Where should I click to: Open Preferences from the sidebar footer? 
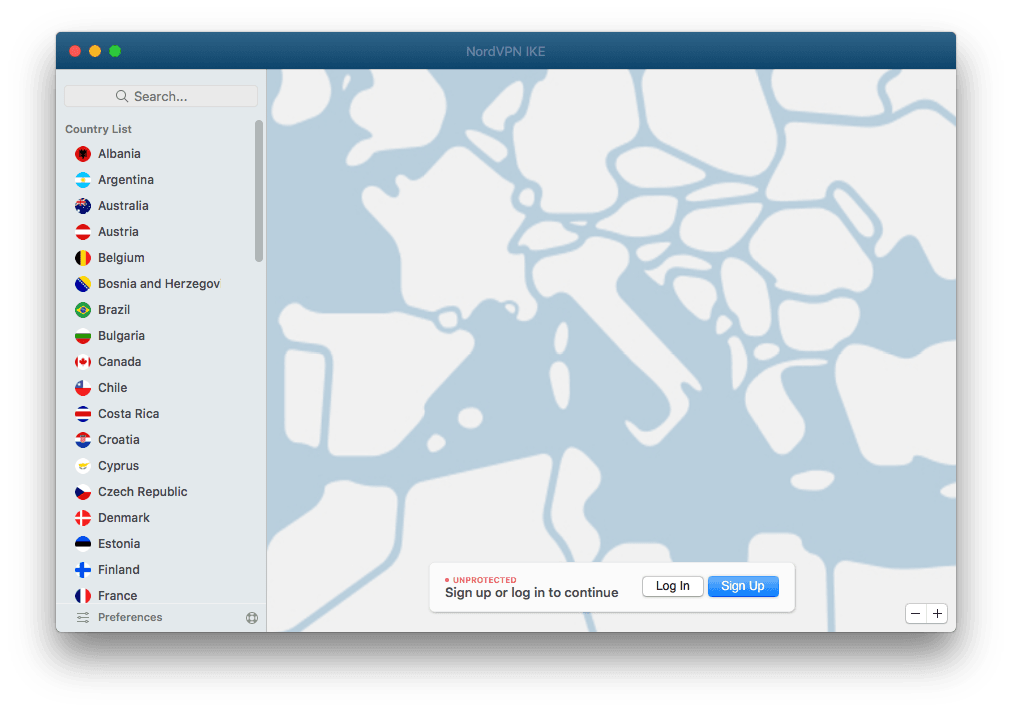click(x=129, y=618)
